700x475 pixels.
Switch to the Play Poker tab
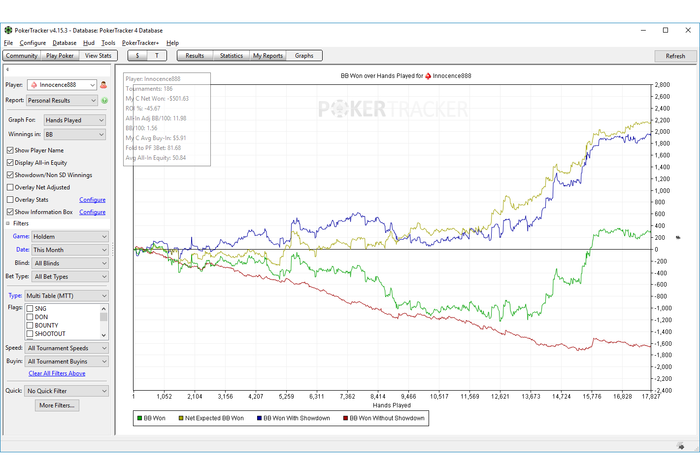coord(60,56)
